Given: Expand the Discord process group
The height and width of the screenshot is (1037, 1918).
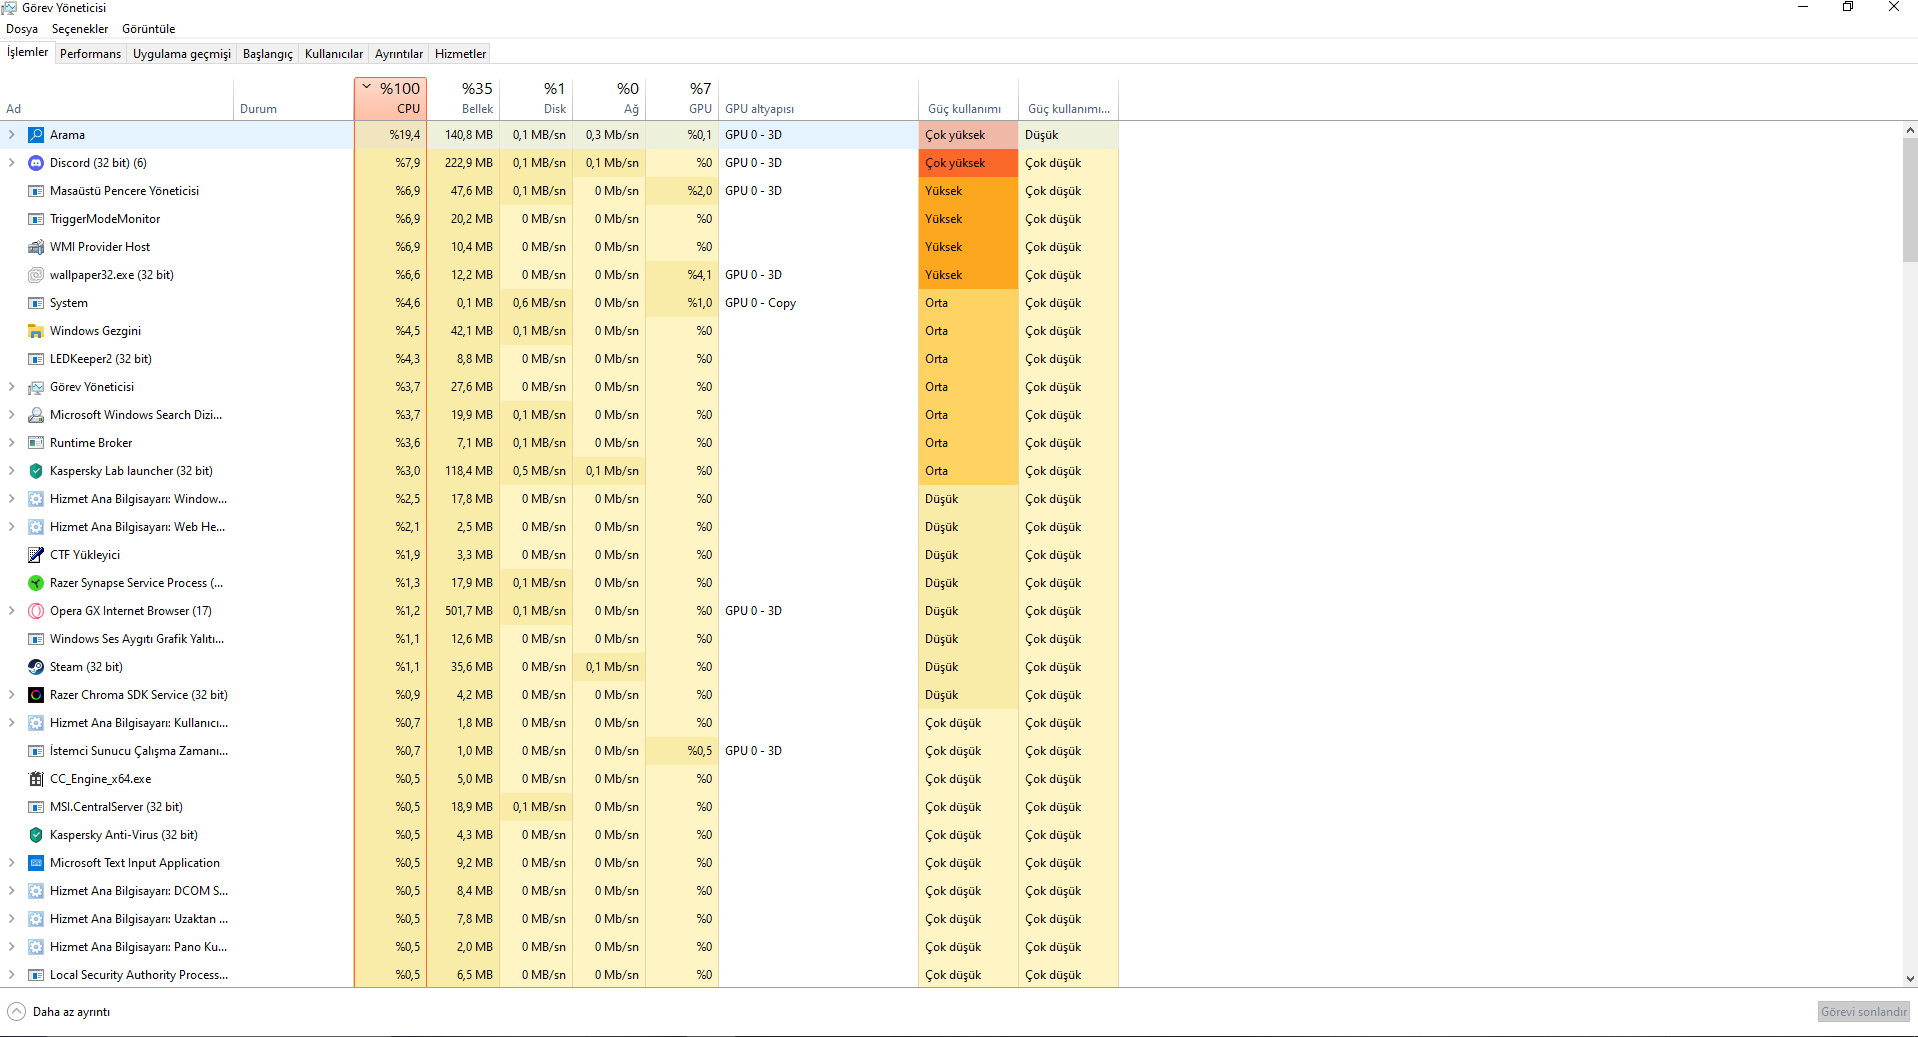Looking at the screenshot, I should [x=10, y=162].
